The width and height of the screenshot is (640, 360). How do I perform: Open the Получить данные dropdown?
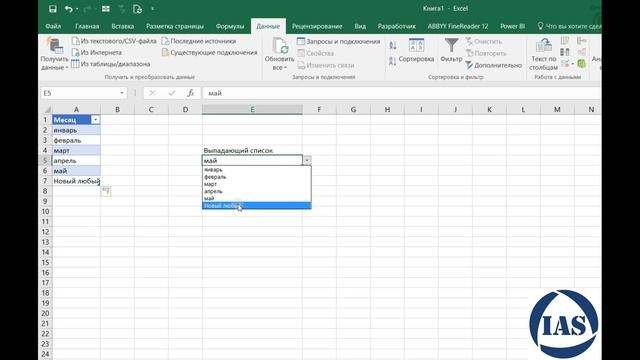click(x=55, y=54)
